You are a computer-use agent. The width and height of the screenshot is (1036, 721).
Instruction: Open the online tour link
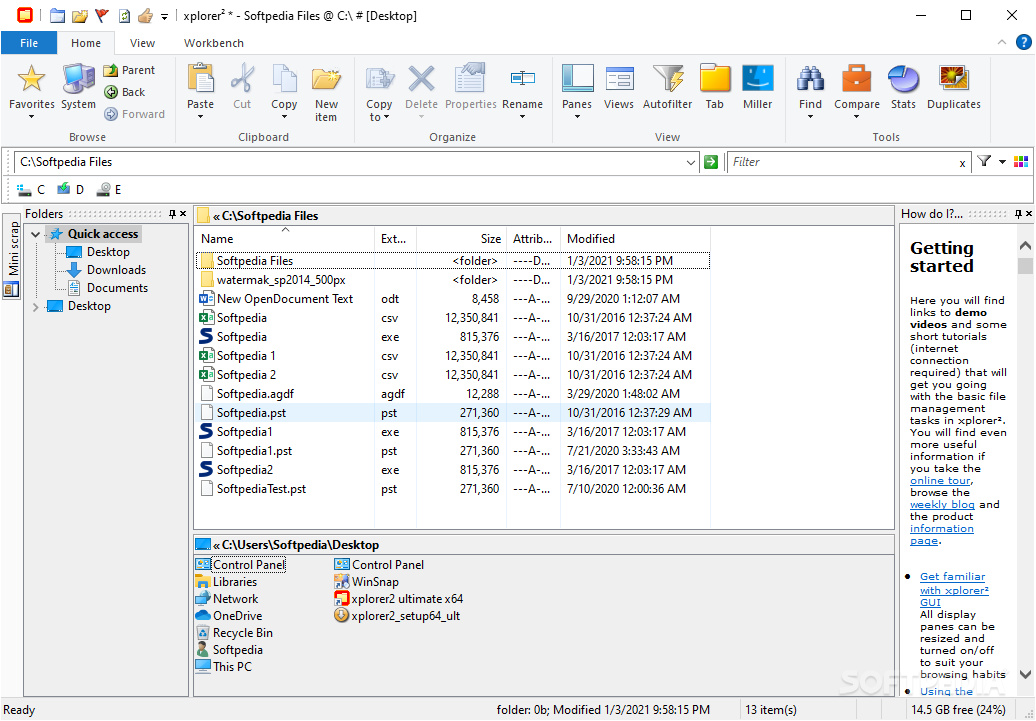coord(940,480)
